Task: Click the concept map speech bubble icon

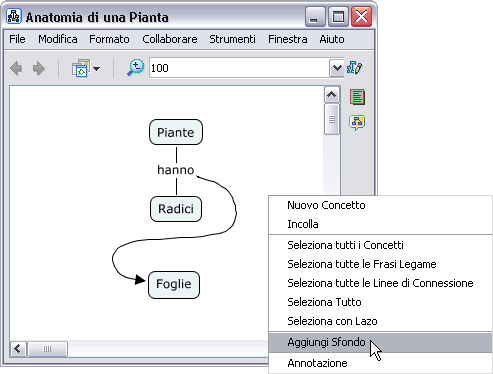Action: point(357,122)
